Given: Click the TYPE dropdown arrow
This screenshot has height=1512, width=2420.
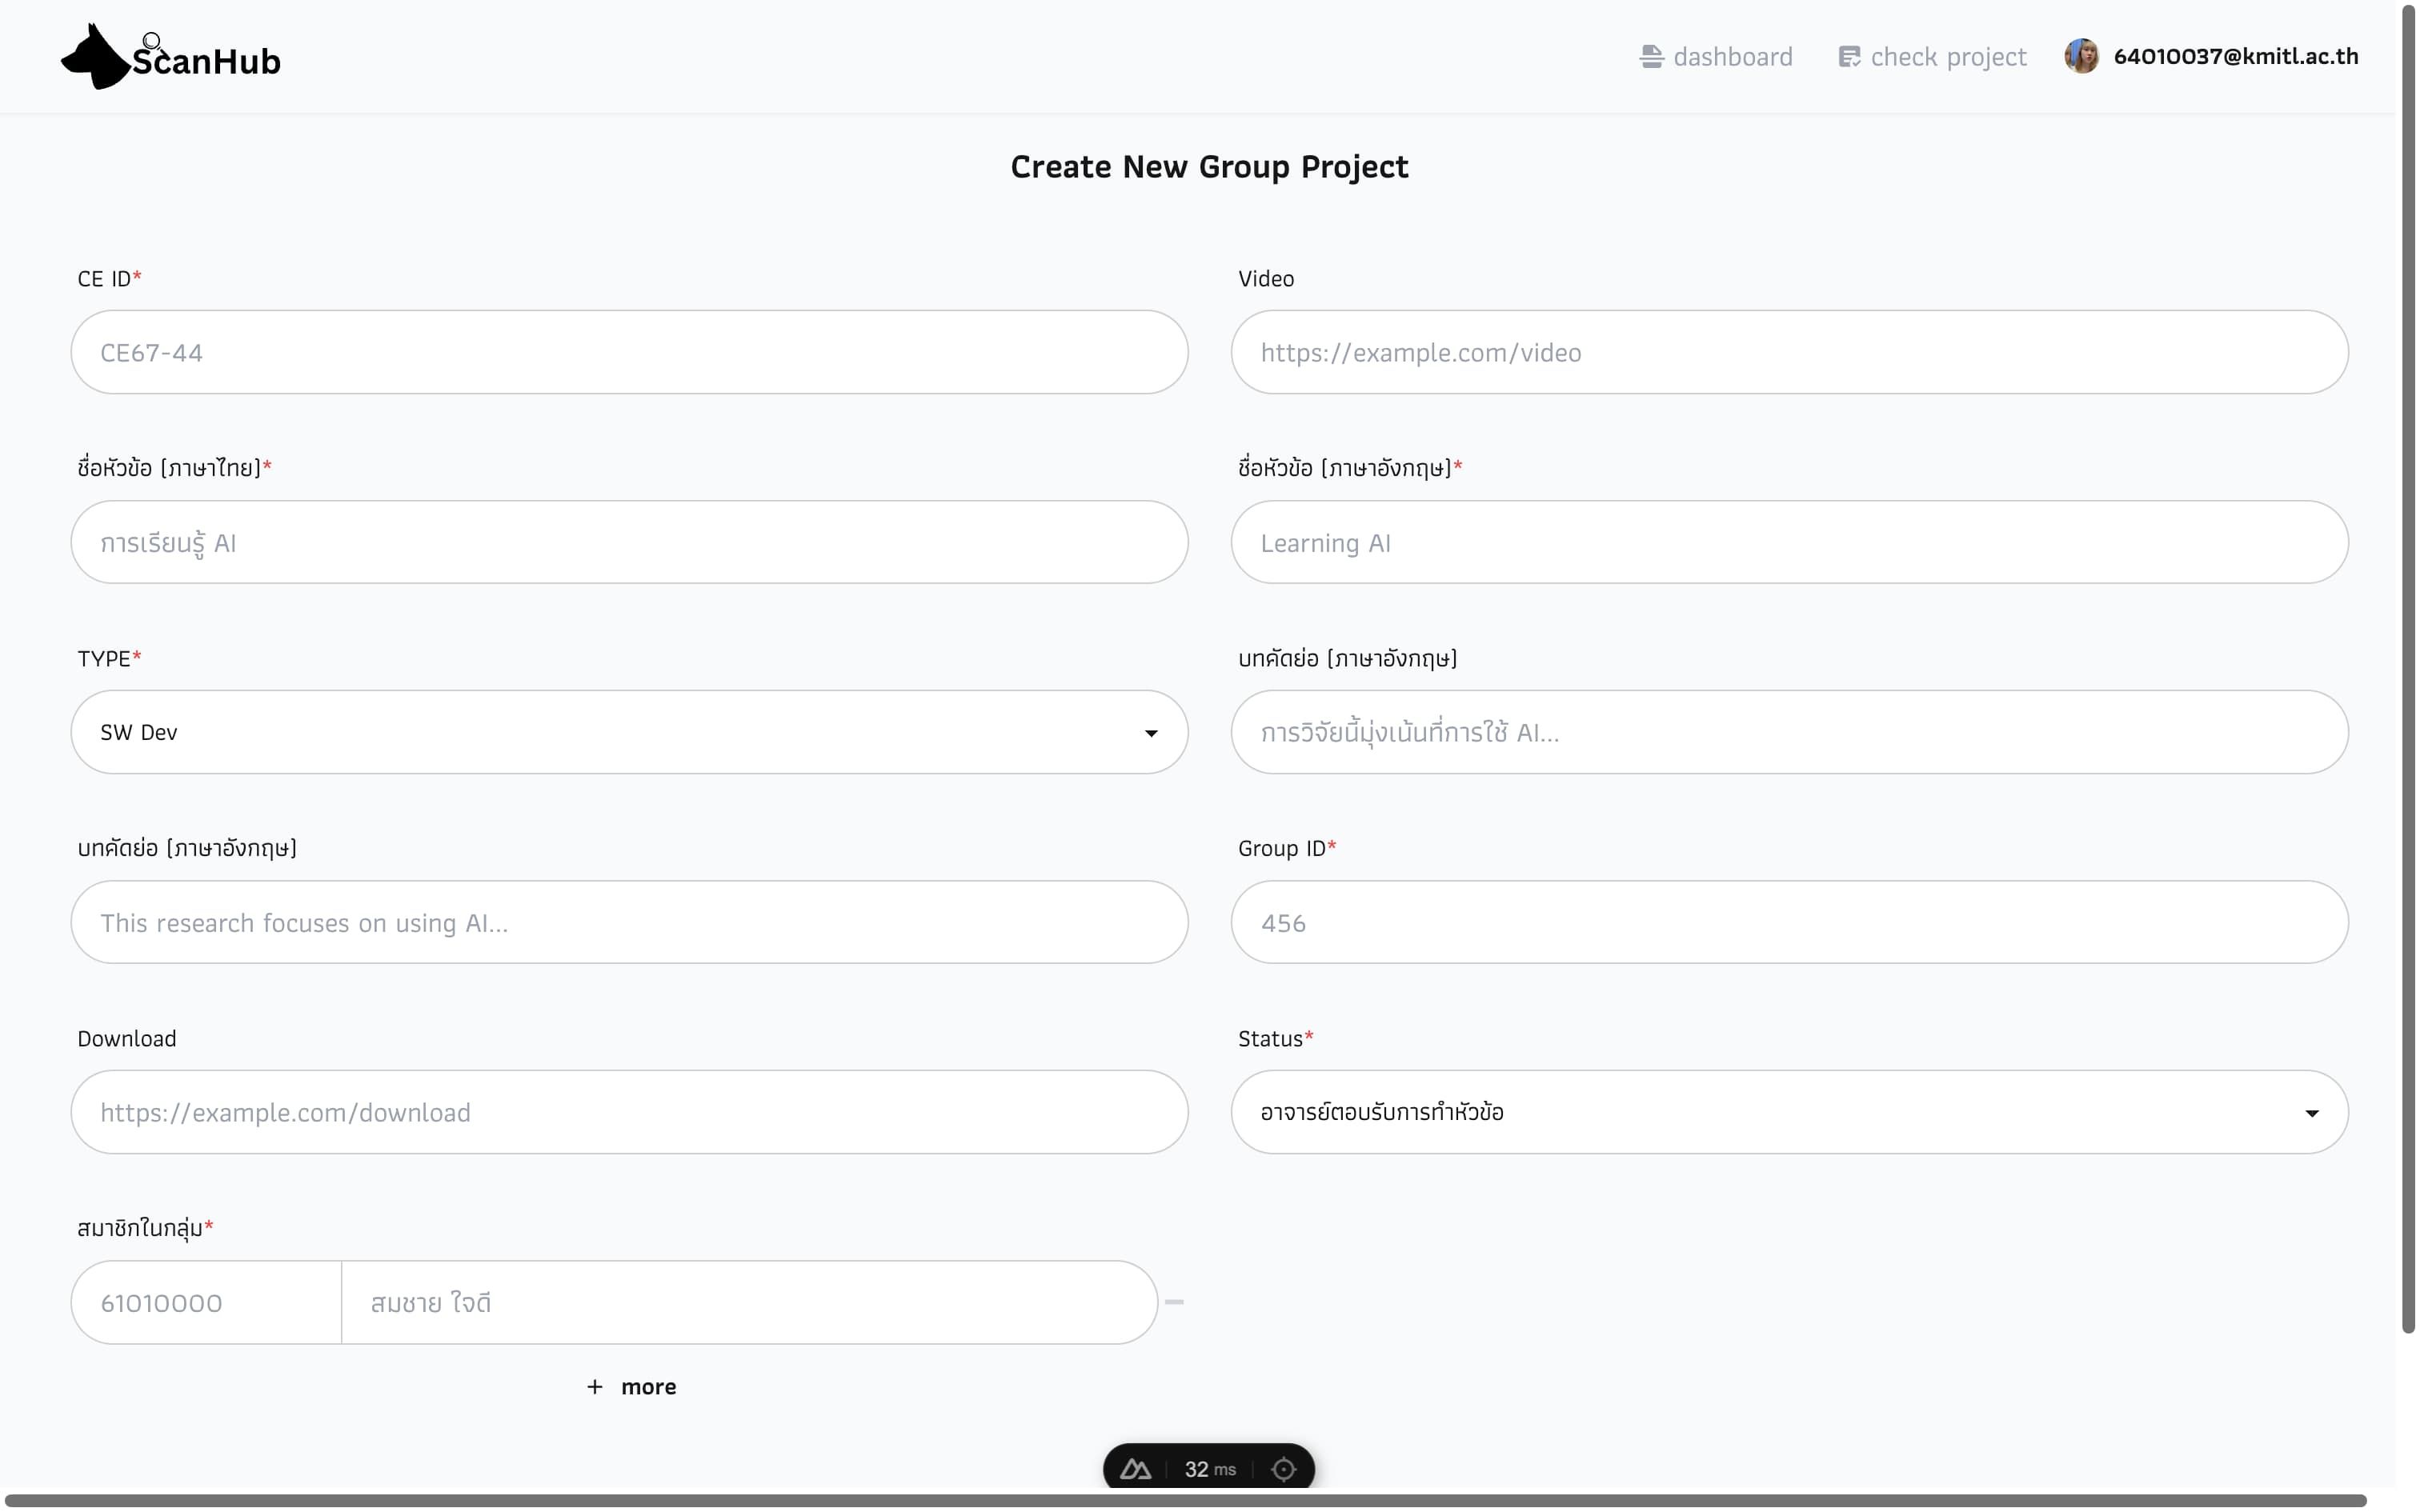Looking at the screenshot, I should pyautogui.click(x=1151, y=733).
